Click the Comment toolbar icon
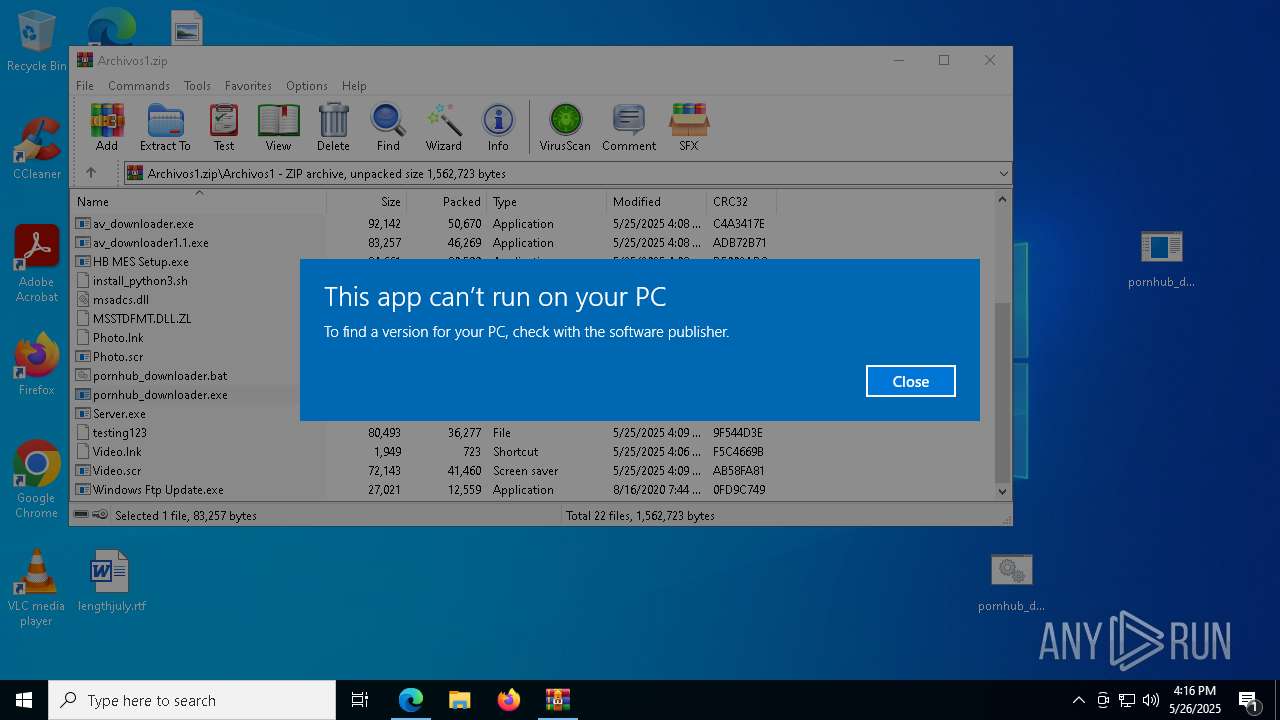1280x720 pixels. [x=629, y=127]
